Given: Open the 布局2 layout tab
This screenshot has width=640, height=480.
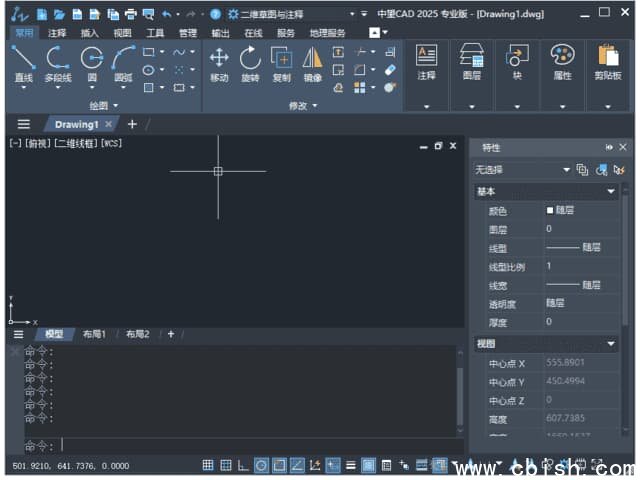Looking at the screenshot, I should (x=138, y=334).
